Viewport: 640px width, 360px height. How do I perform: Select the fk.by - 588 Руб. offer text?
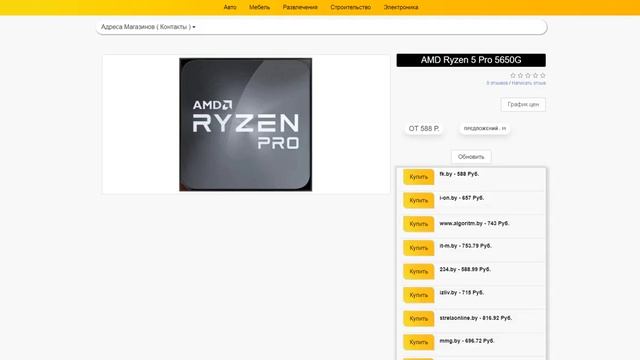point(459,174)
